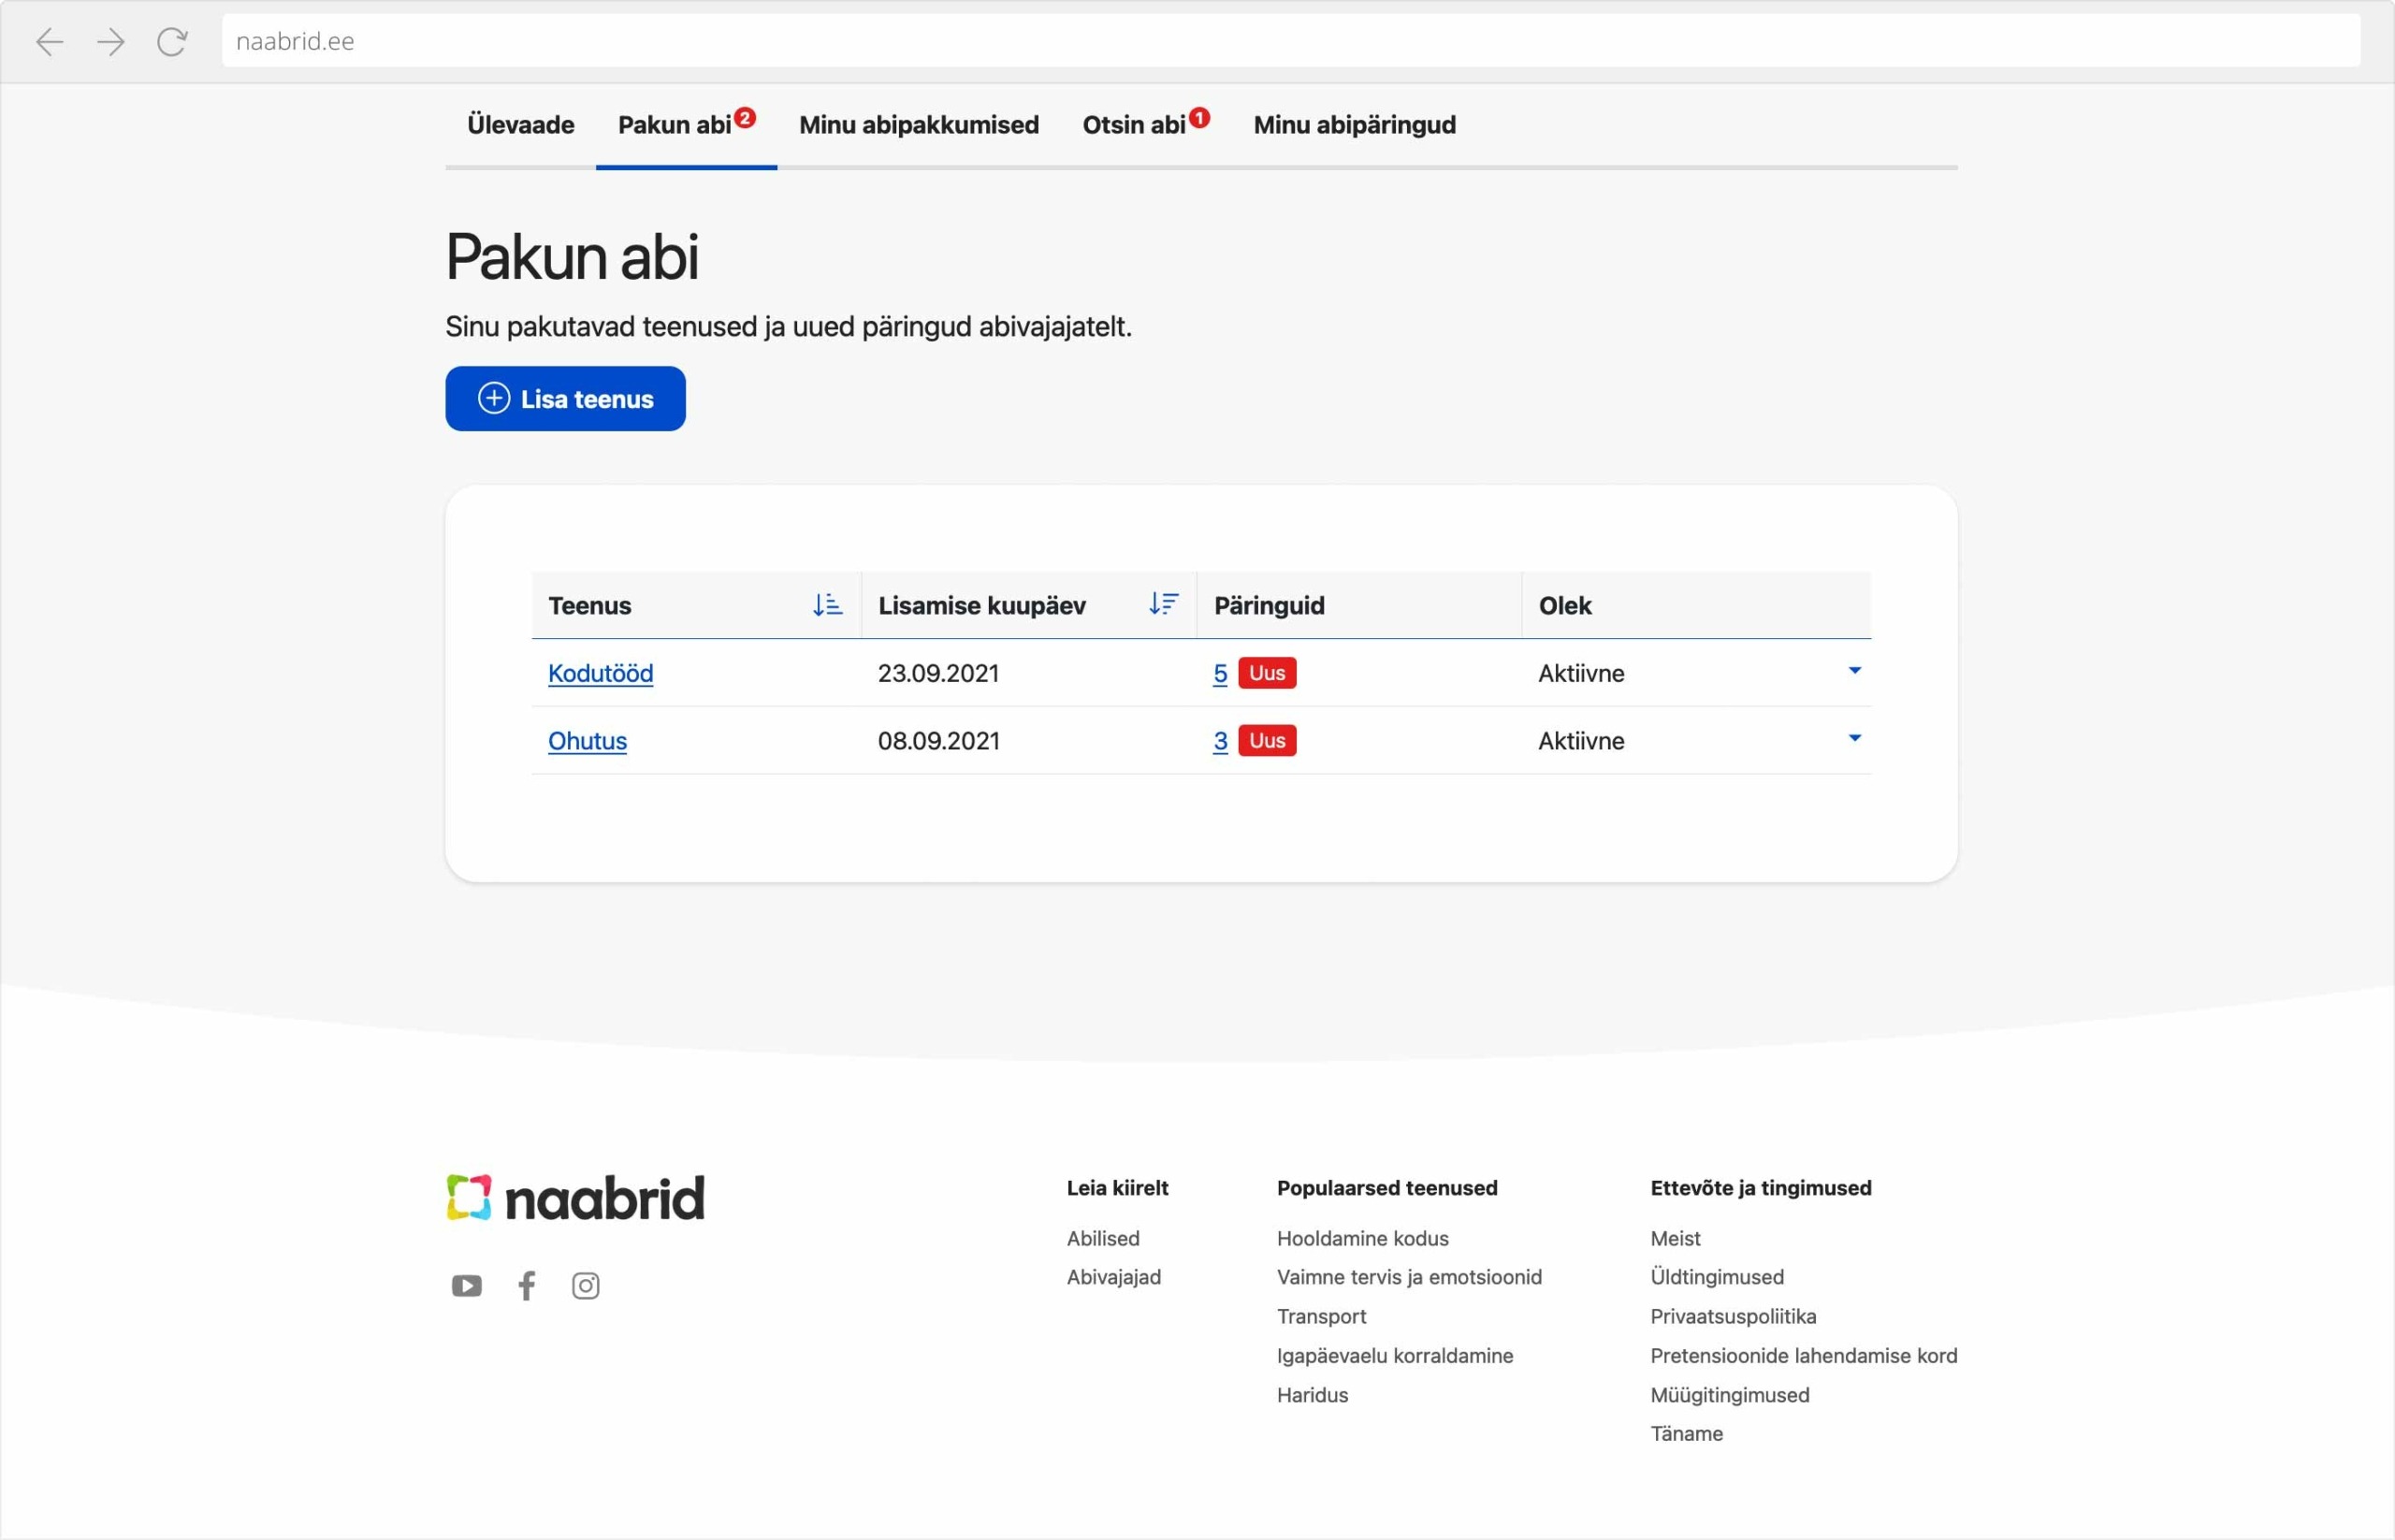The height and width of the screenshot is (1540, 2395).
Task: Sort by Lisamise kuupäev icon
Action: [1163, 604]
